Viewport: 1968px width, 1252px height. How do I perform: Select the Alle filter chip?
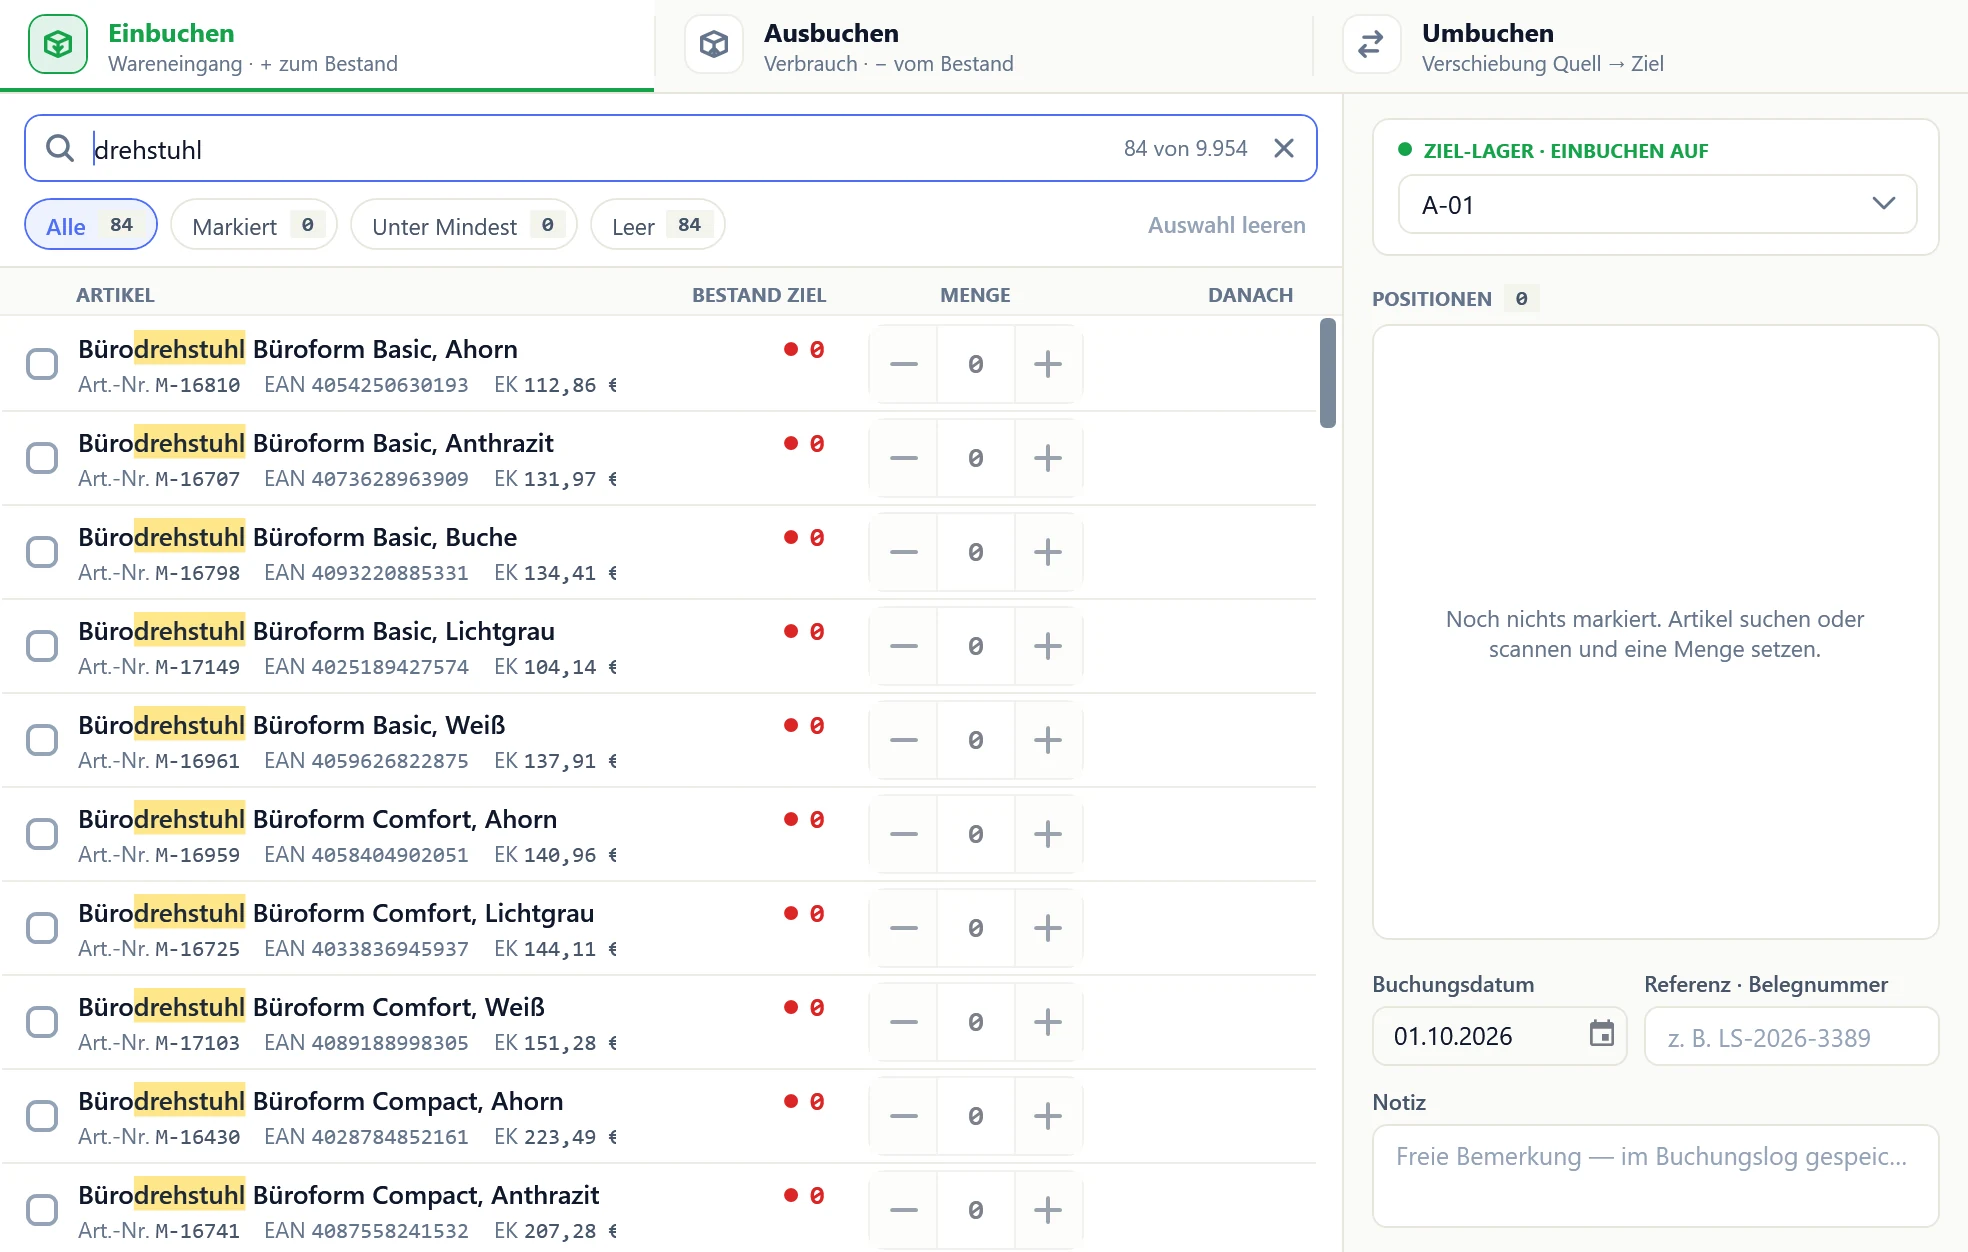(x=91, y=225)
